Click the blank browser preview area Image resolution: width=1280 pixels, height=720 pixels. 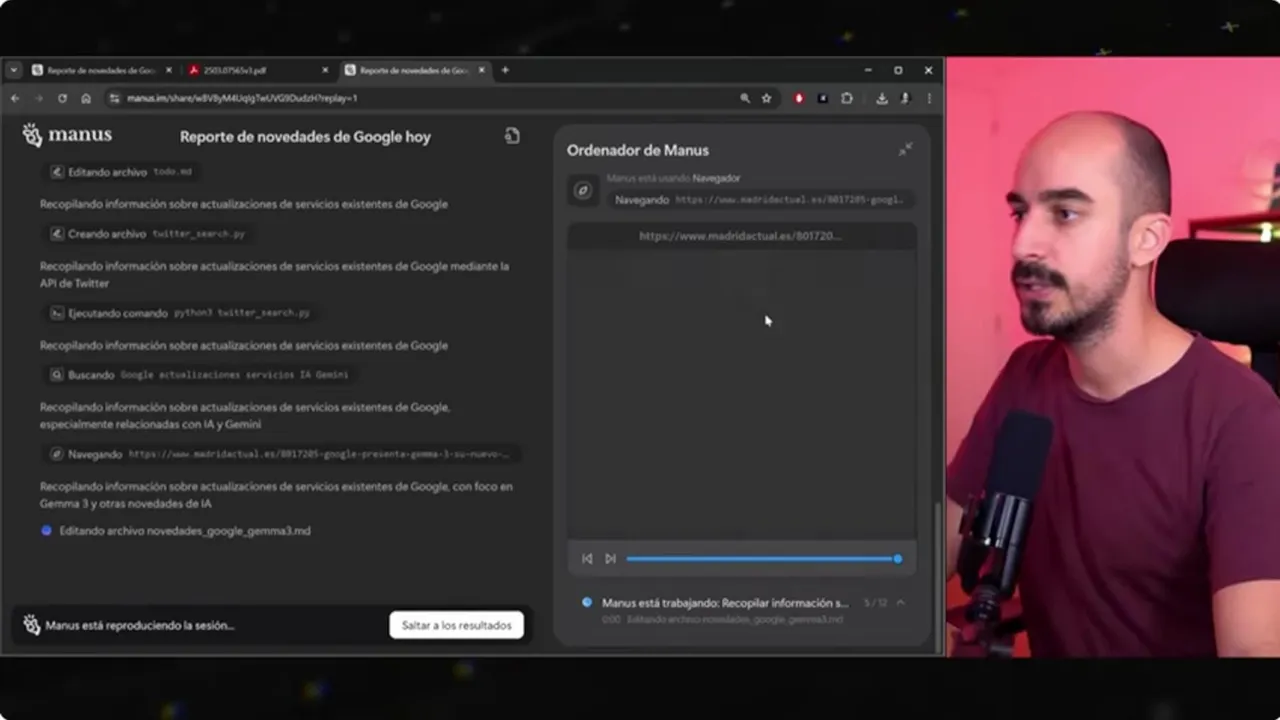click(741, 395)
